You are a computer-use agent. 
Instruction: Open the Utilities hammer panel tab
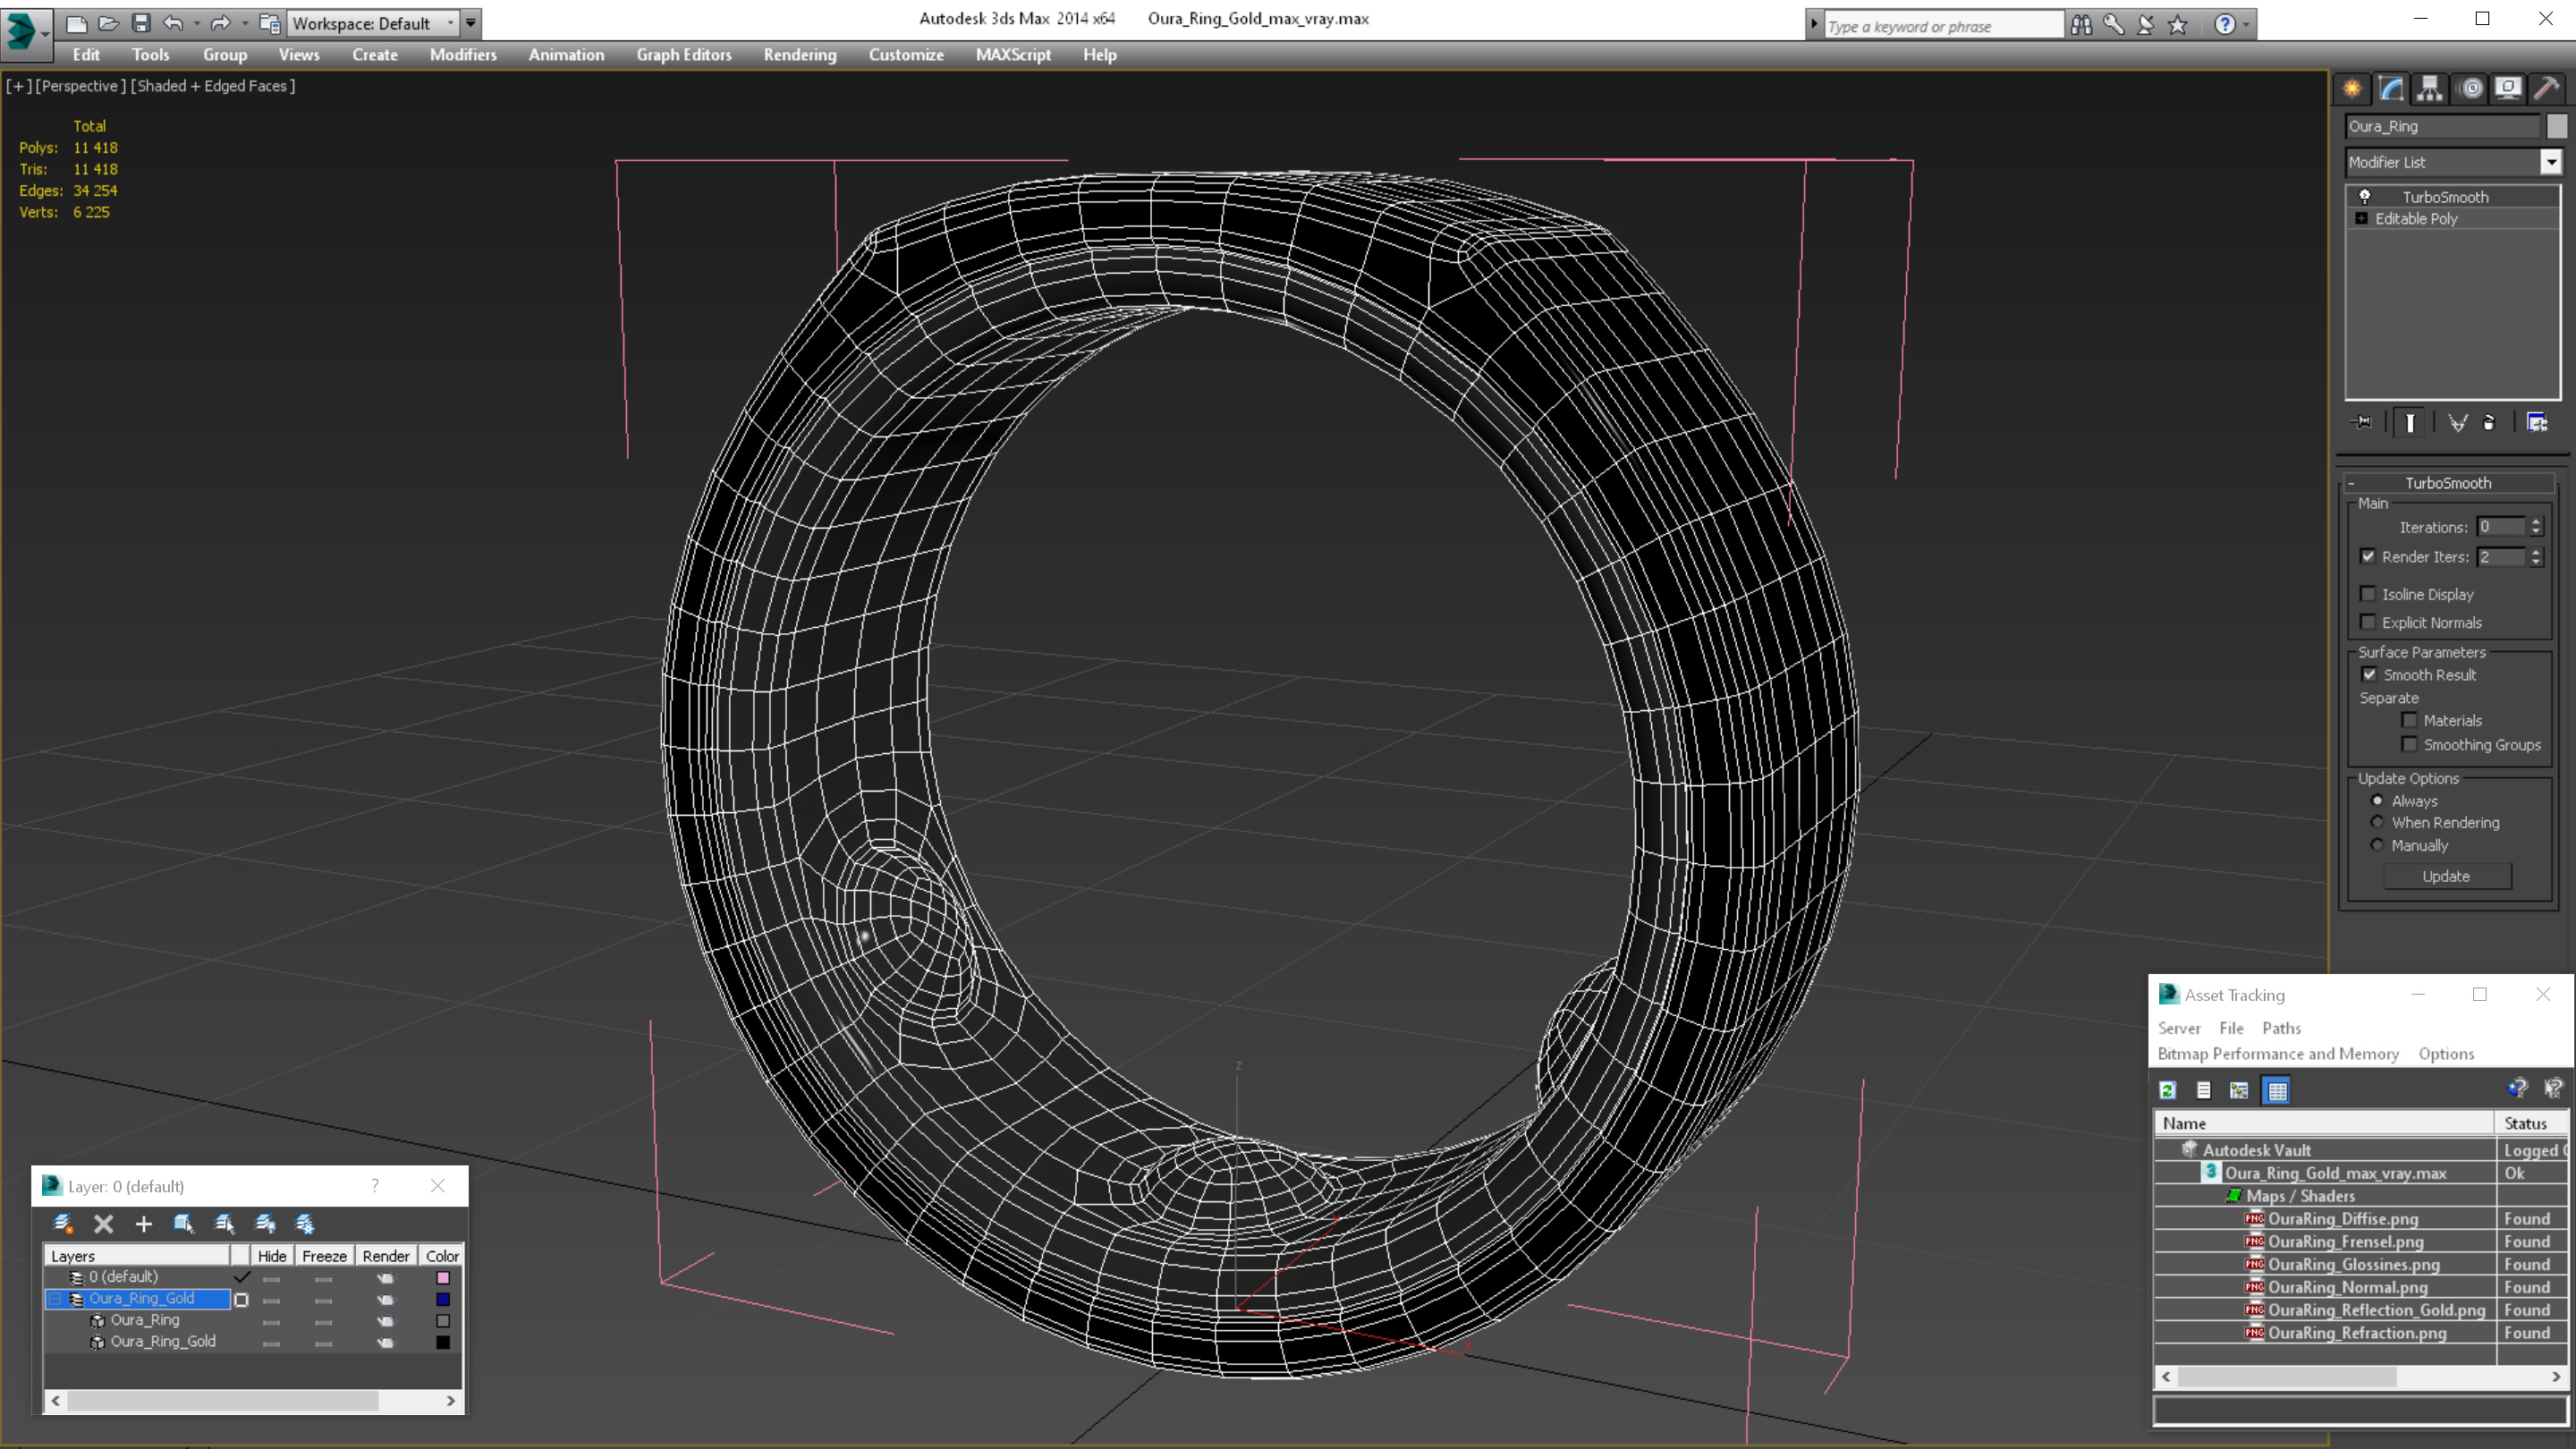point(2546,89)
